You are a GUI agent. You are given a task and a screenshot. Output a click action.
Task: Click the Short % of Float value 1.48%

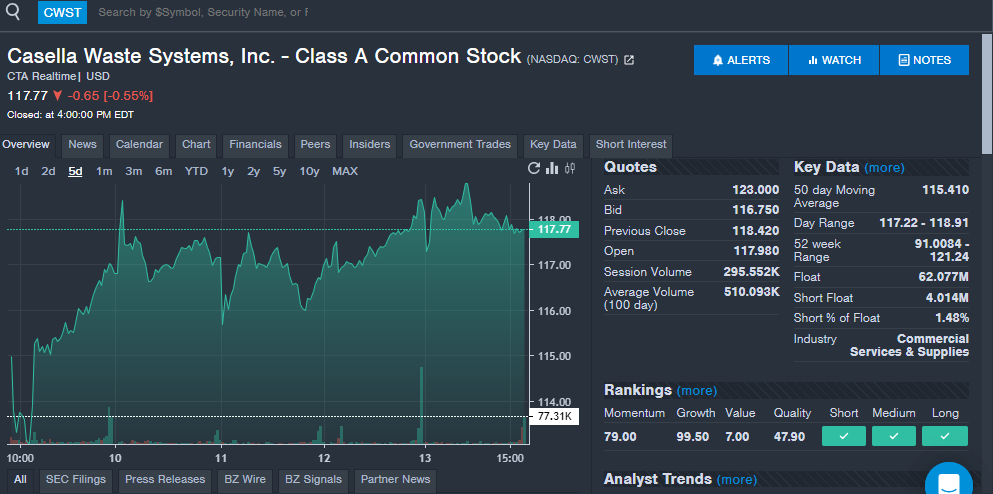tap(952, 318)
